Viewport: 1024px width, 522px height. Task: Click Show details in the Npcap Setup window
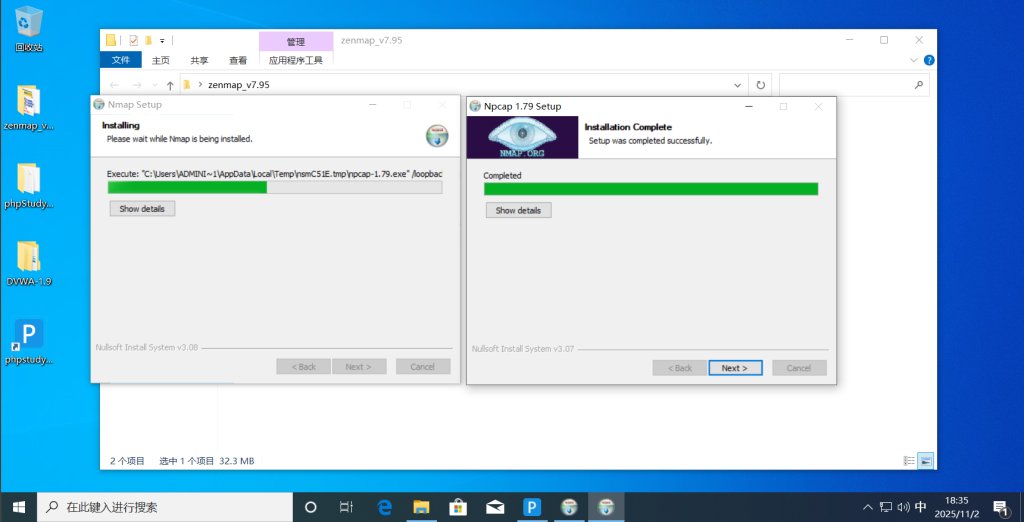point(518,211)
